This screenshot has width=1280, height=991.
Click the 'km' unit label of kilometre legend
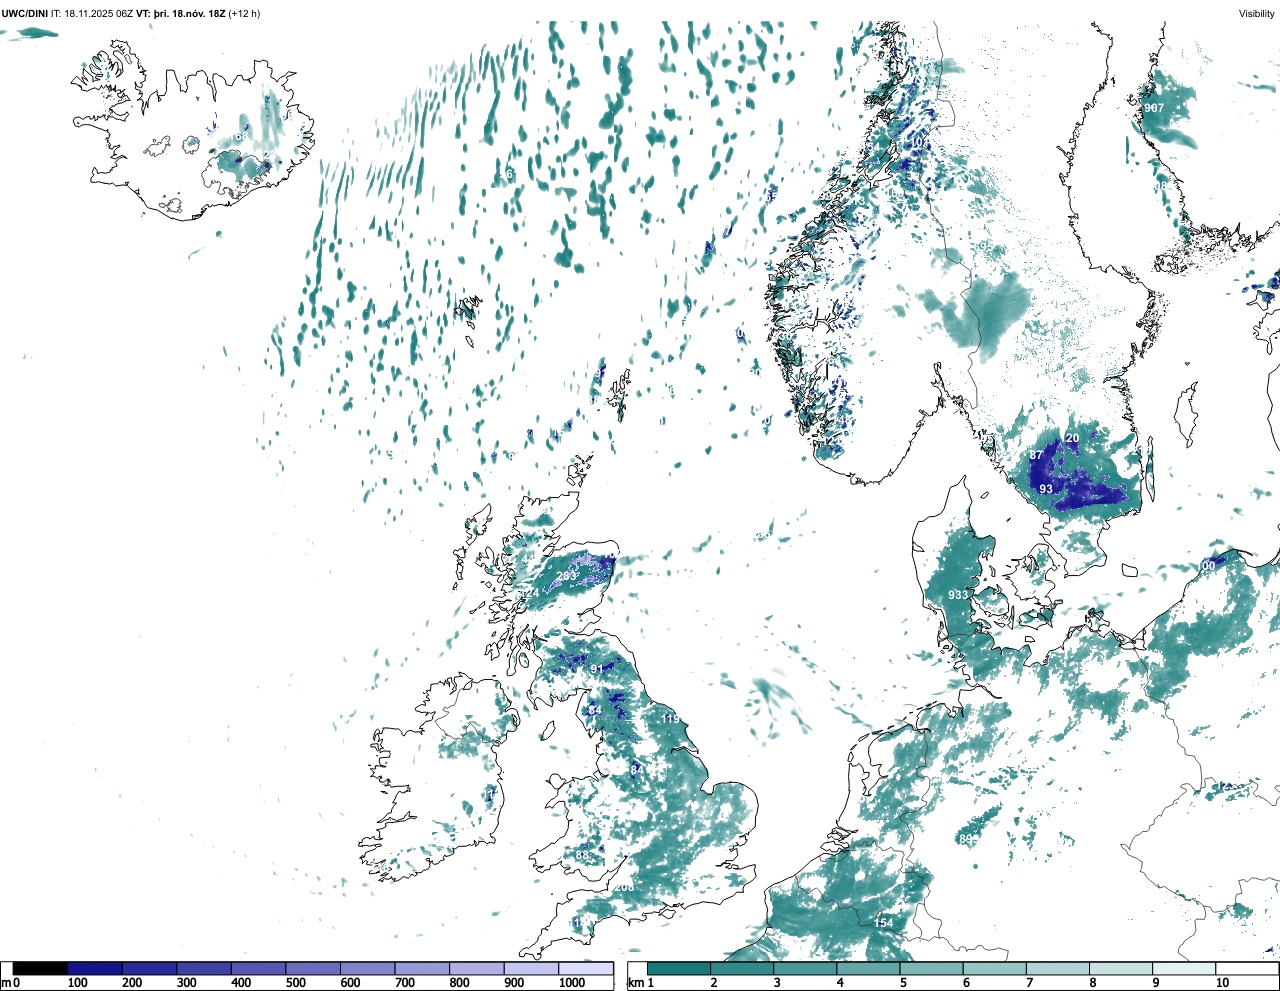[636, 983]
